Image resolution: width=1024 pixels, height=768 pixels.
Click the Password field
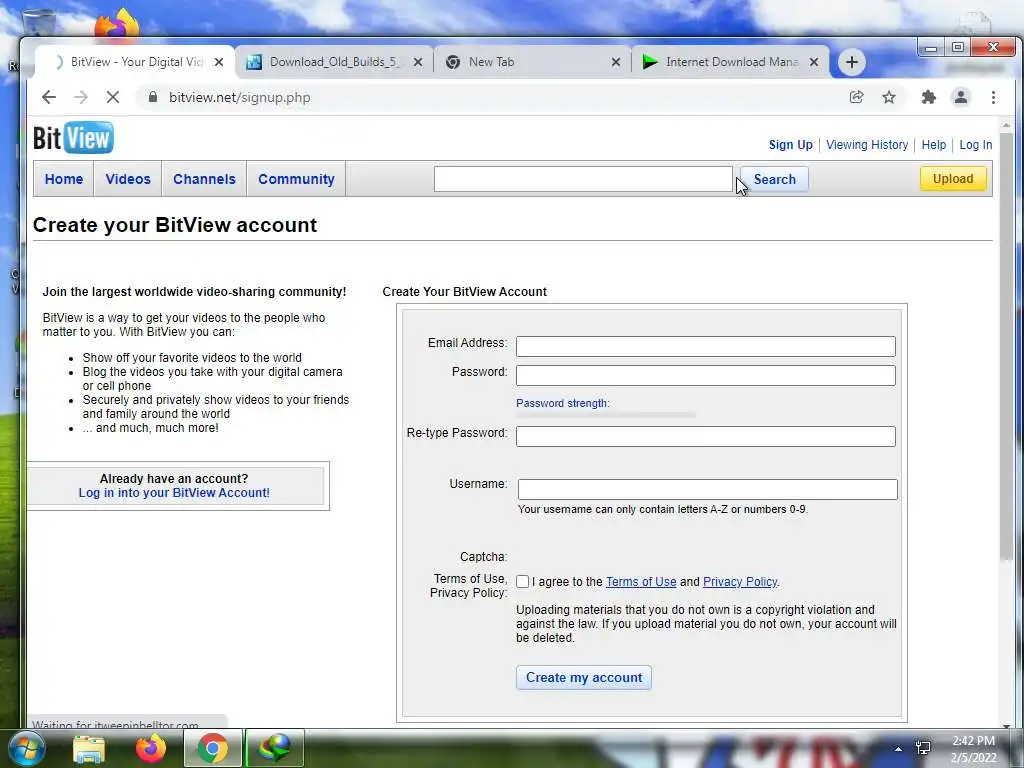[705, 376]
